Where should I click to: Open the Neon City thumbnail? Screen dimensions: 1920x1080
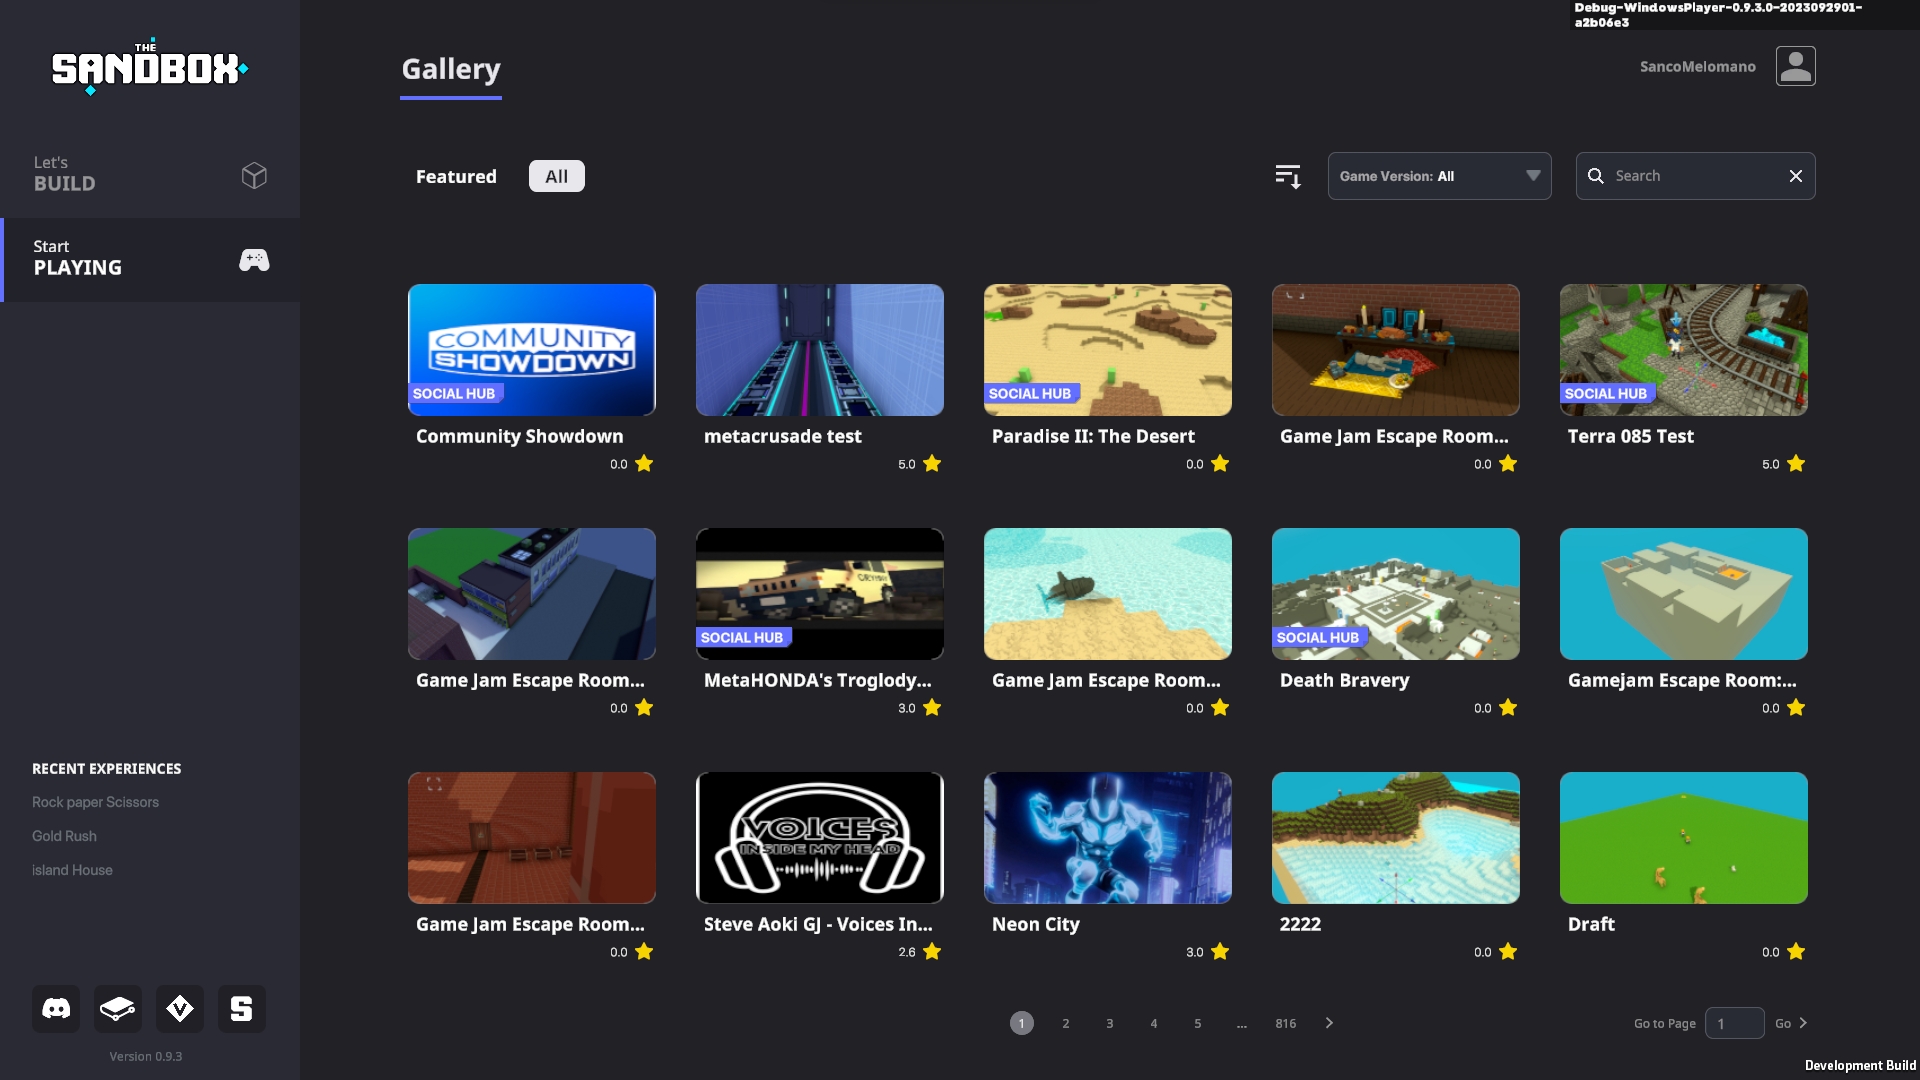pyautogui.click(x=1107, y=837)
